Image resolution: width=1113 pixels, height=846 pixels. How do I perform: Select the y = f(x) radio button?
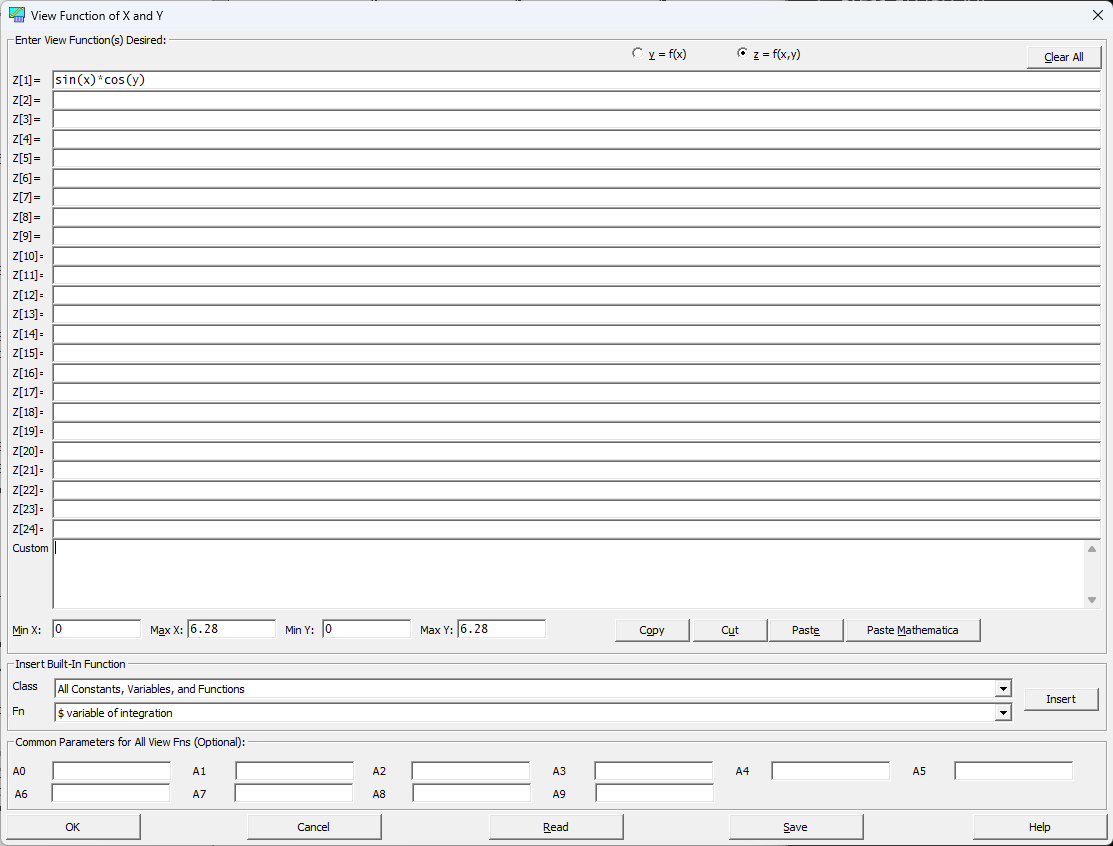(x=637, y=53)
